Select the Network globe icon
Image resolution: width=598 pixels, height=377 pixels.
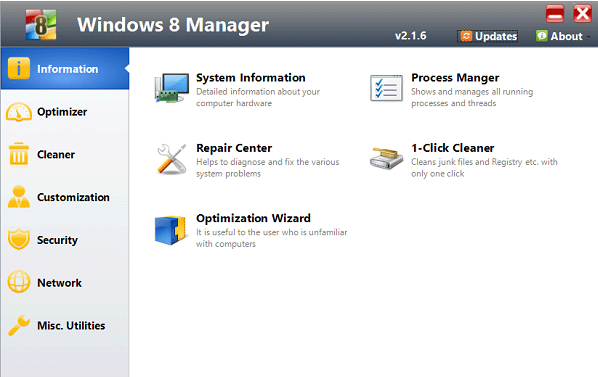click(19, 282)
